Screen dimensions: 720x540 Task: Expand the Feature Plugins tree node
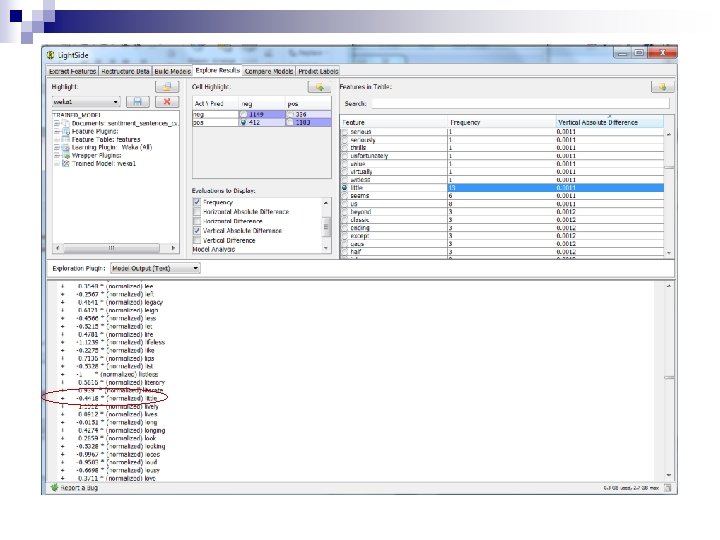point(57,131)
